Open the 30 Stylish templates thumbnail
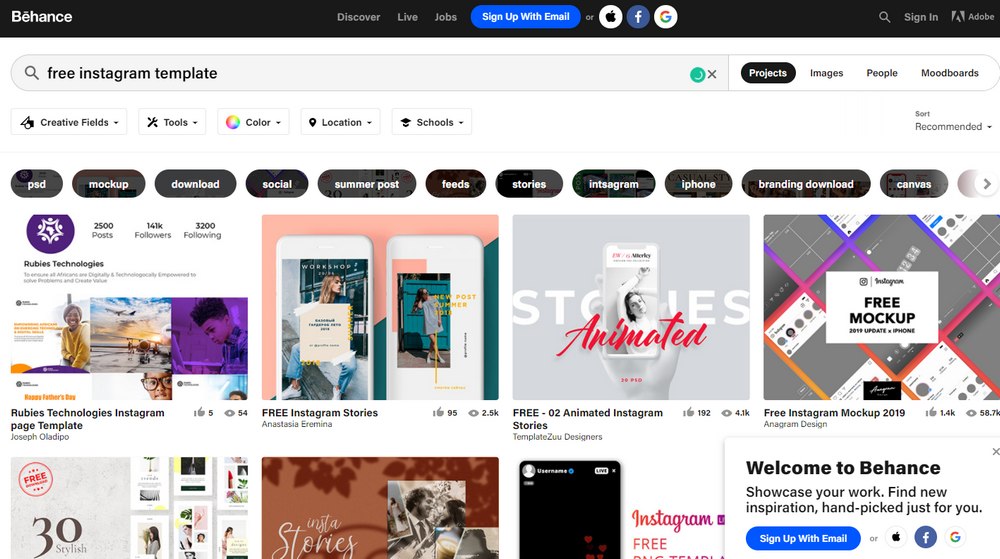 [x=129, y=508]
